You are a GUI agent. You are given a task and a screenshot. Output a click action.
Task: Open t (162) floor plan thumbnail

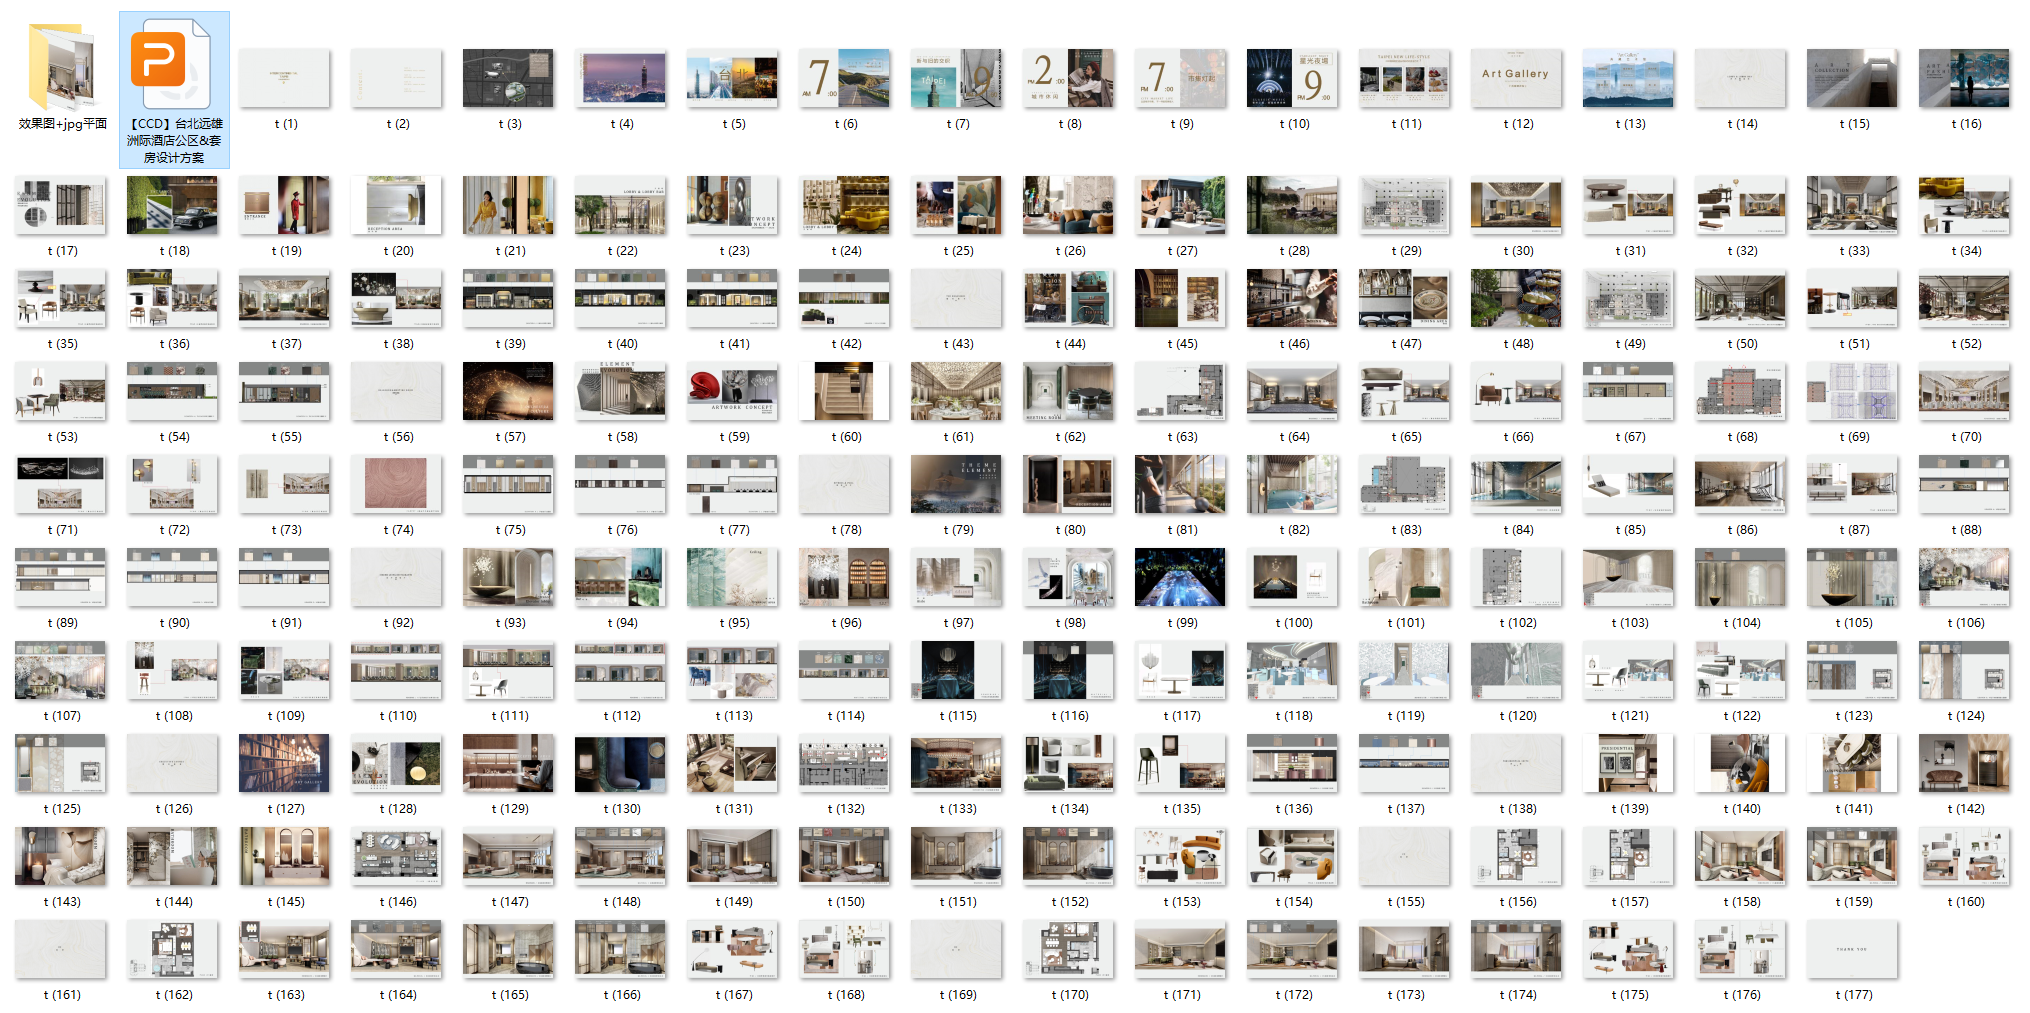pyautogui.click(x=173, y=949)
